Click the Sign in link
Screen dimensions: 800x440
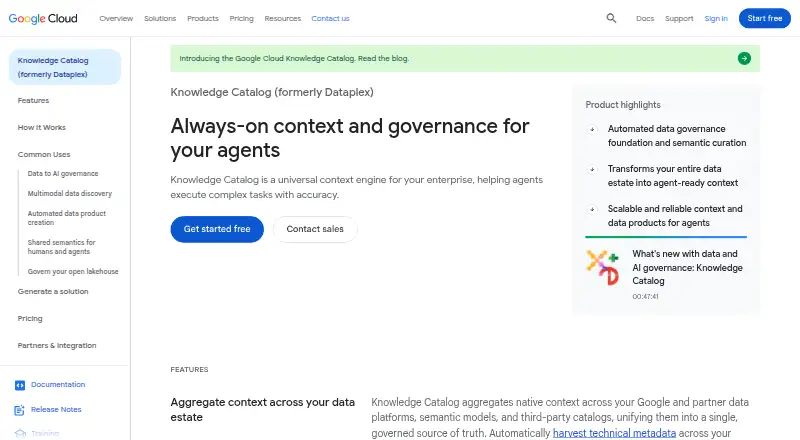click(x=716, y=18)
